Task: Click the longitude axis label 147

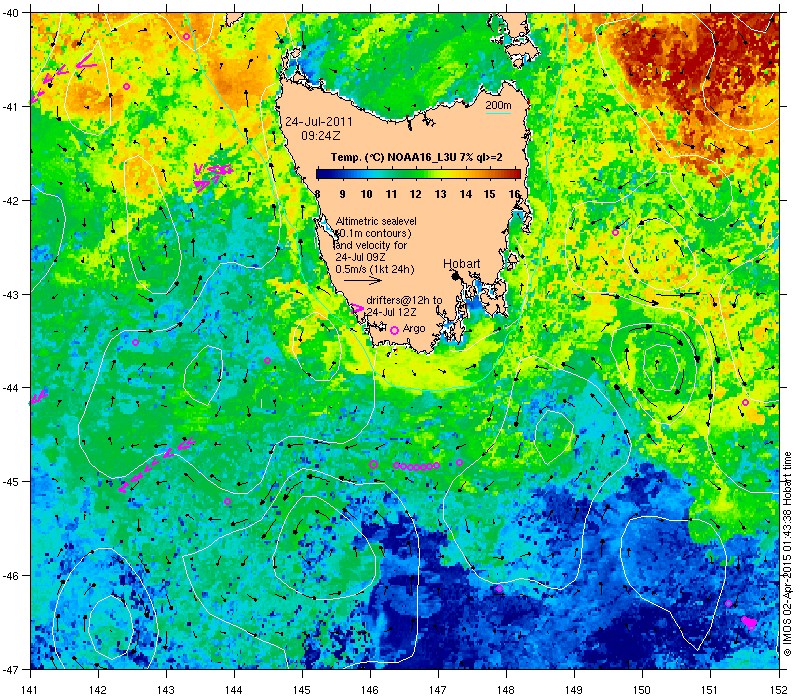Action: click(x=438, y=690)
